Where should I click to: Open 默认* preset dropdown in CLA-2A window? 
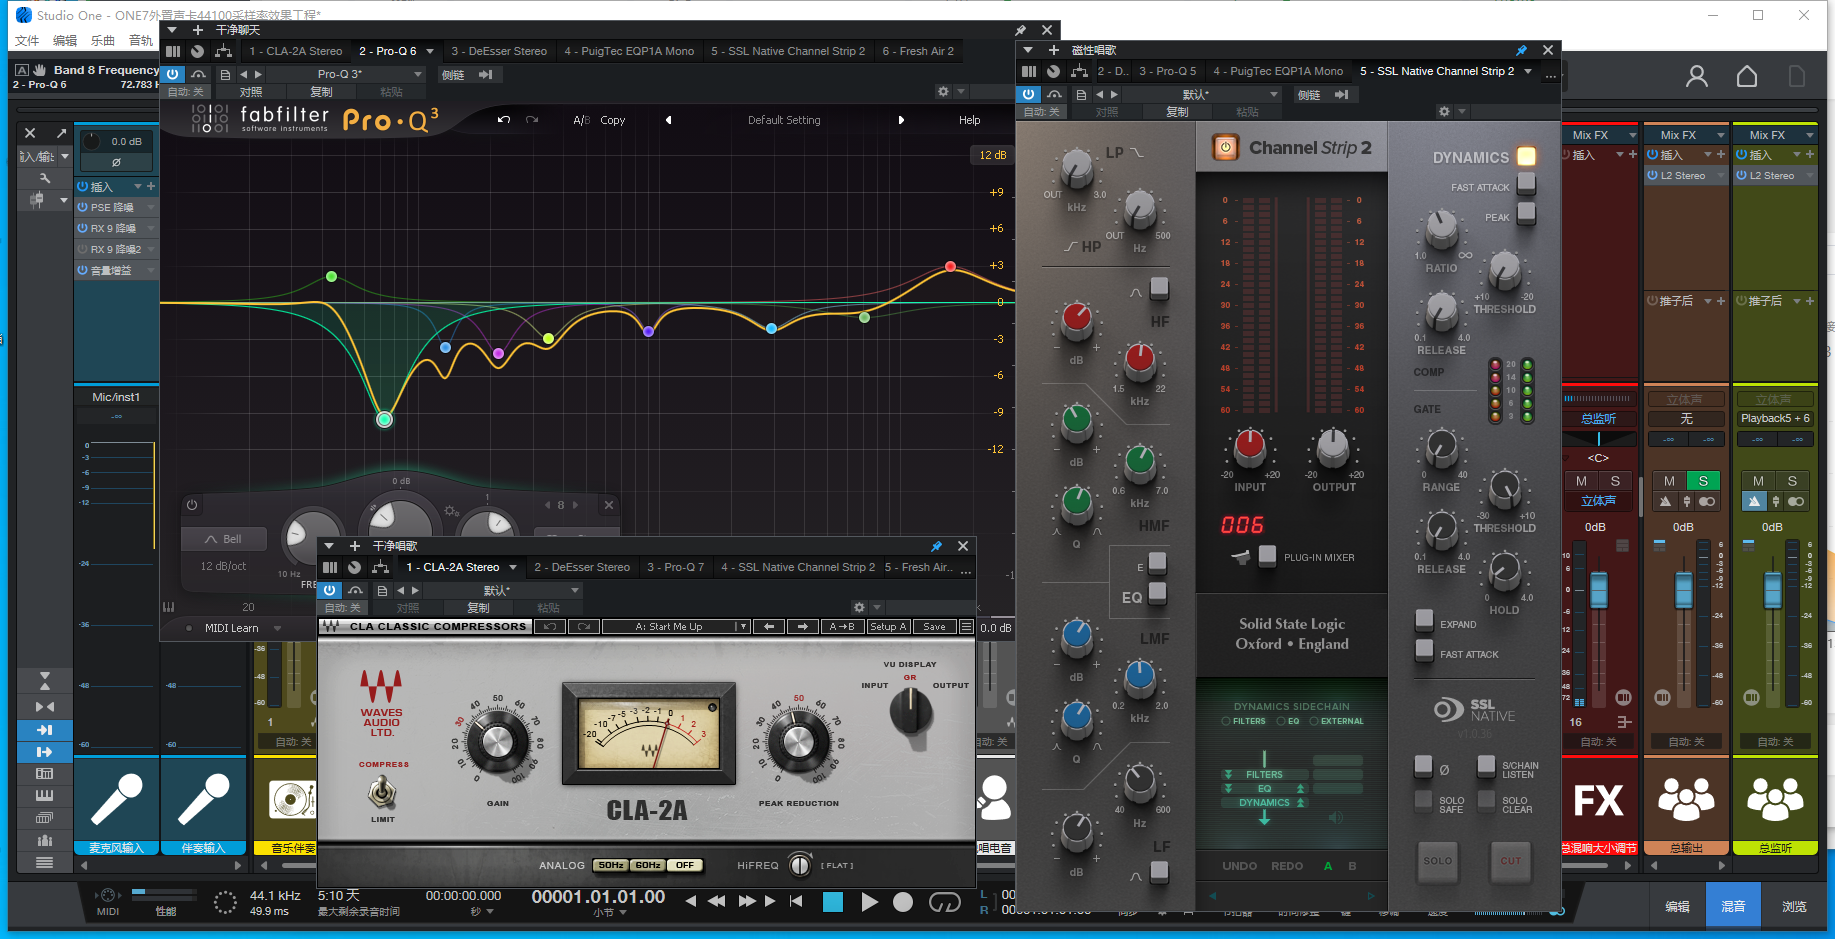(x=503, y=590)
